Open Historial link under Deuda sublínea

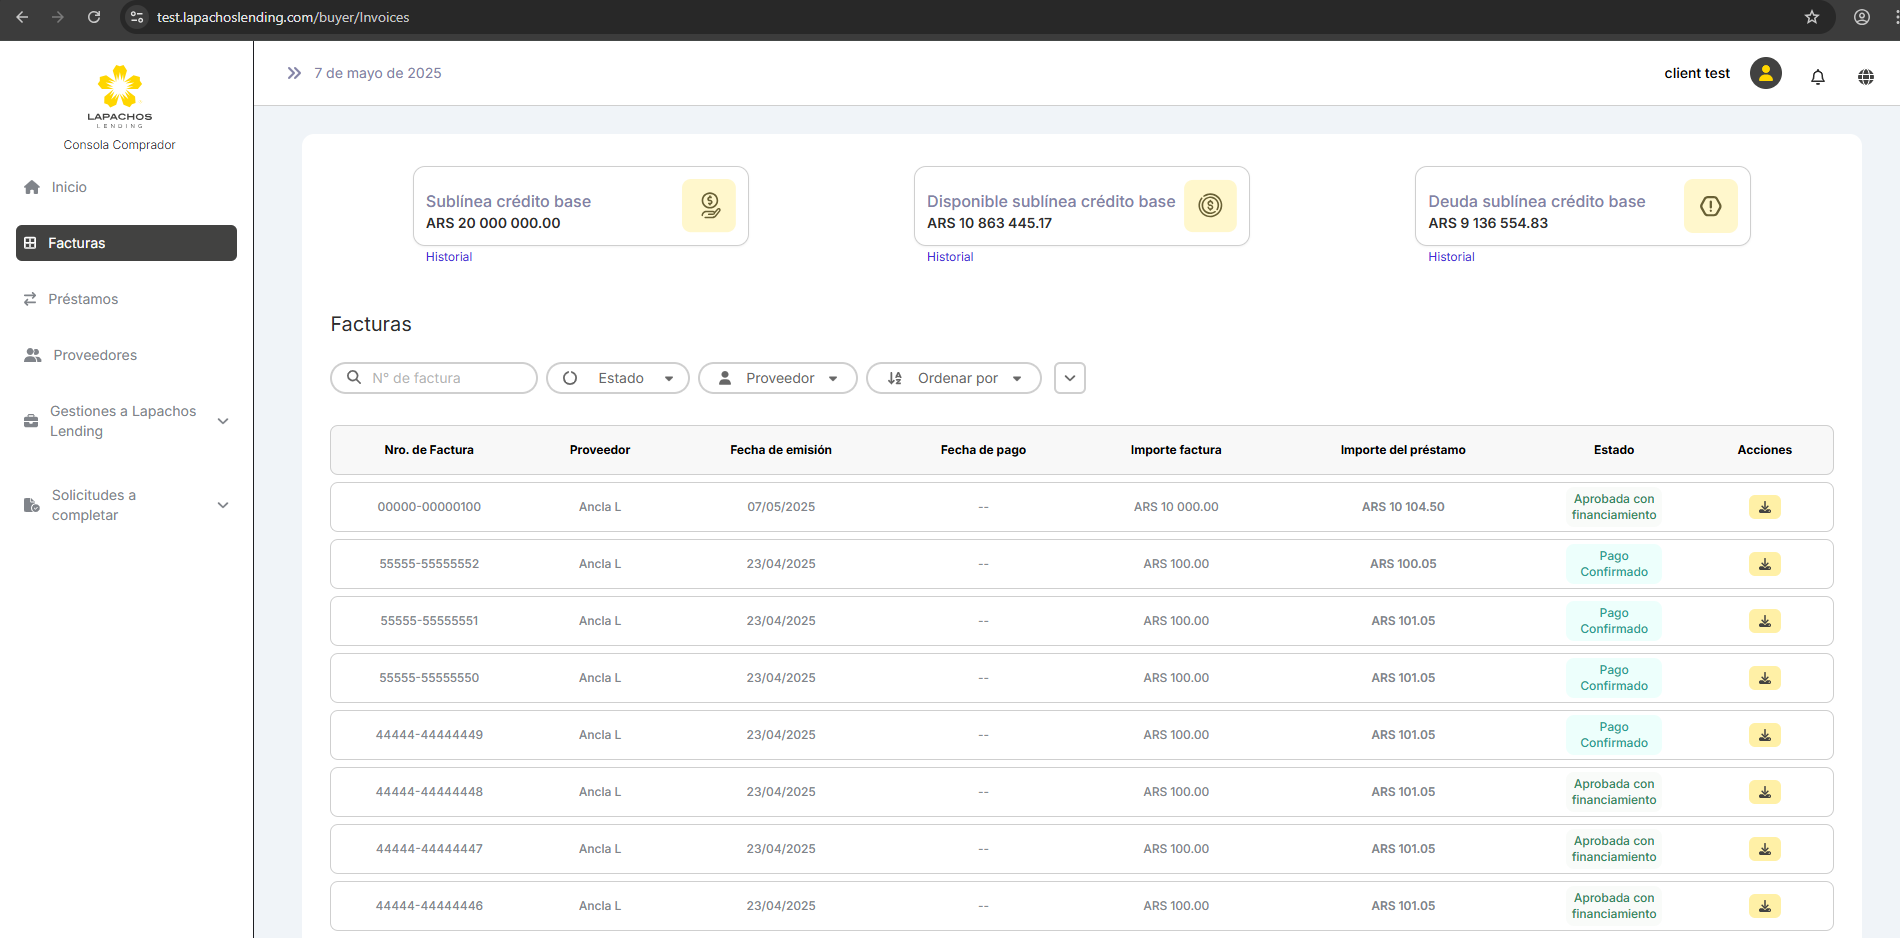pyautogui.click(x=1451, y=257)
